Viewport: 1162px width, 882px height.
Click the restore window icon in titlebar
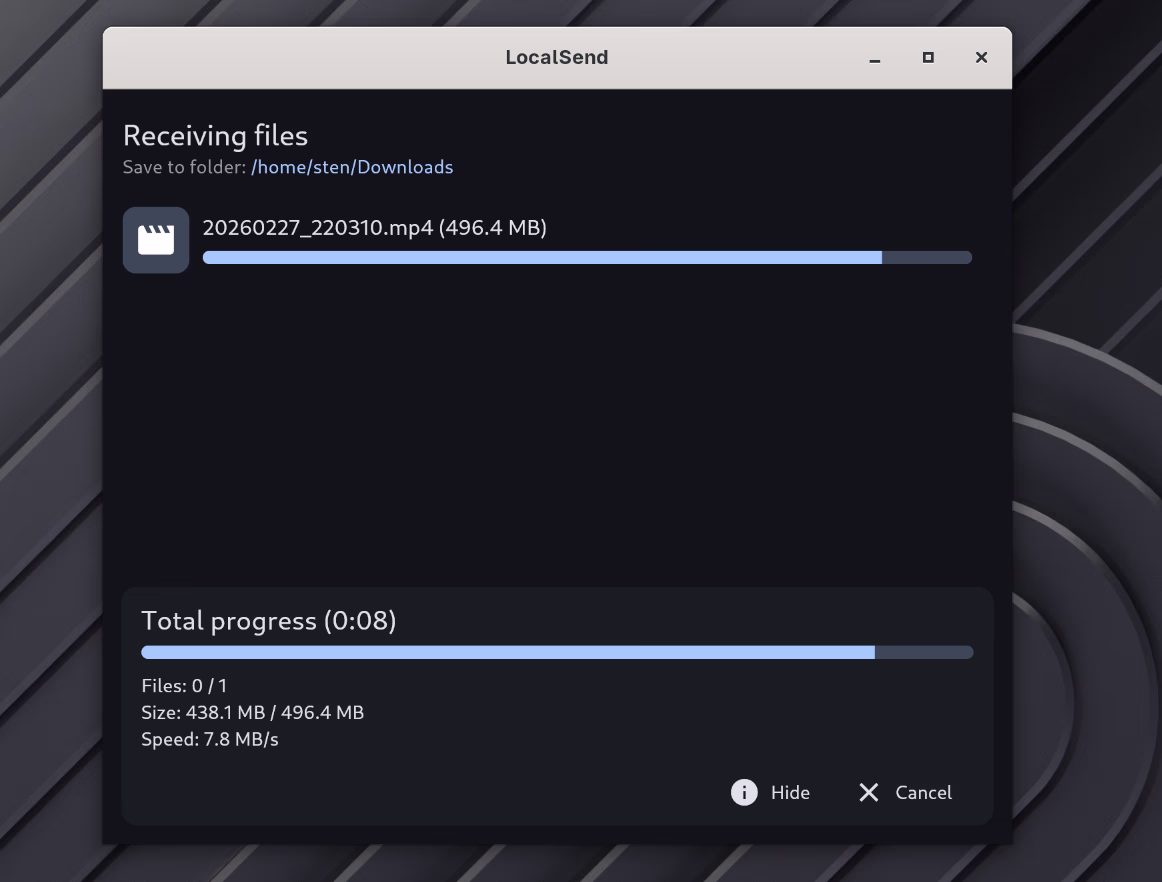tap(928, 58)
